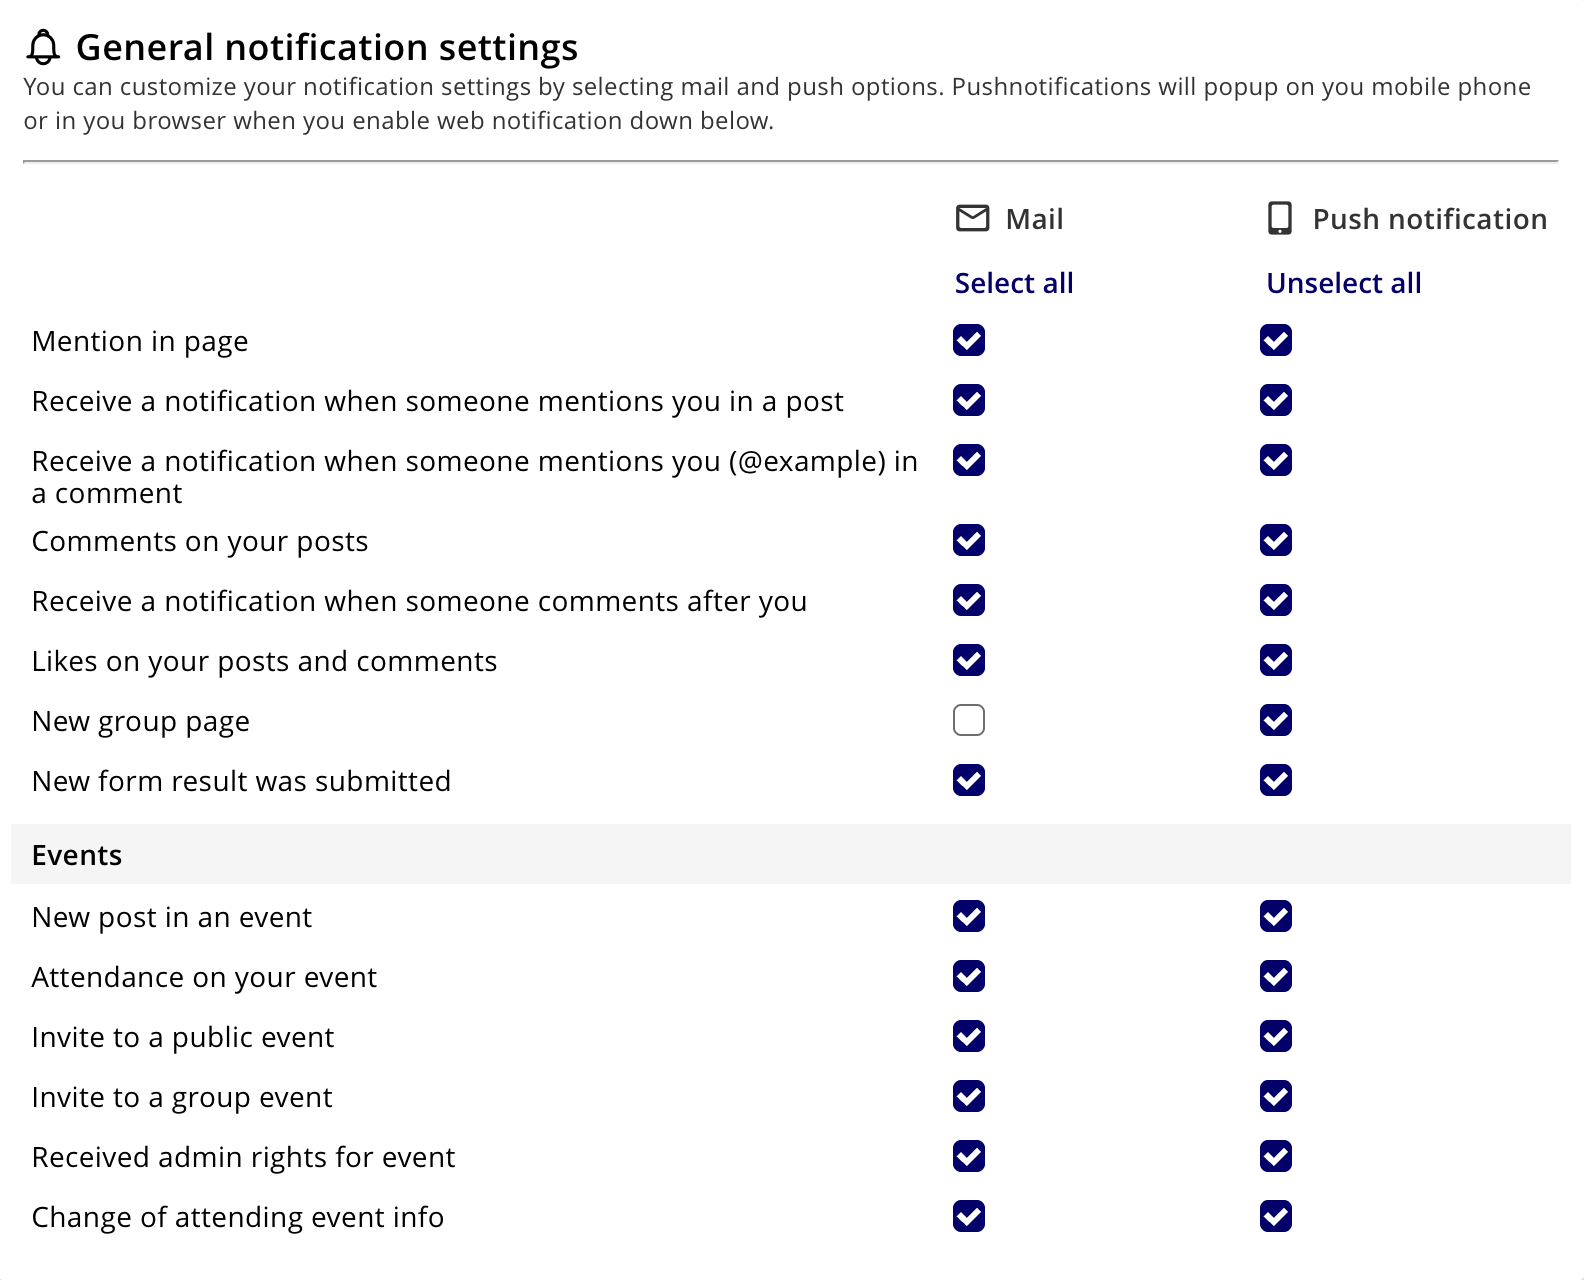Viewport: 1584px width, 1280px height.
Task: Select all Mail notifications
Action: pyautogui.click(x=1013, y=283)
